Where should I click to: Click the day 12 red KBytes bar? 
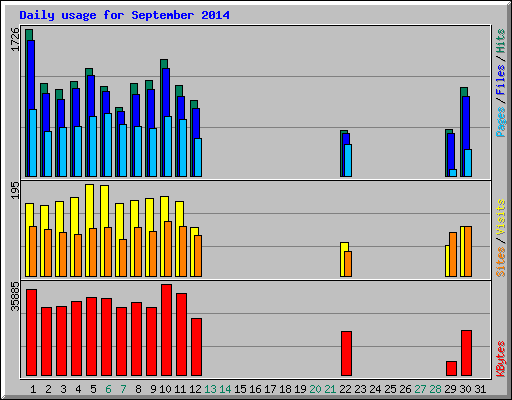pyautogui.click(x=197, y=347)
